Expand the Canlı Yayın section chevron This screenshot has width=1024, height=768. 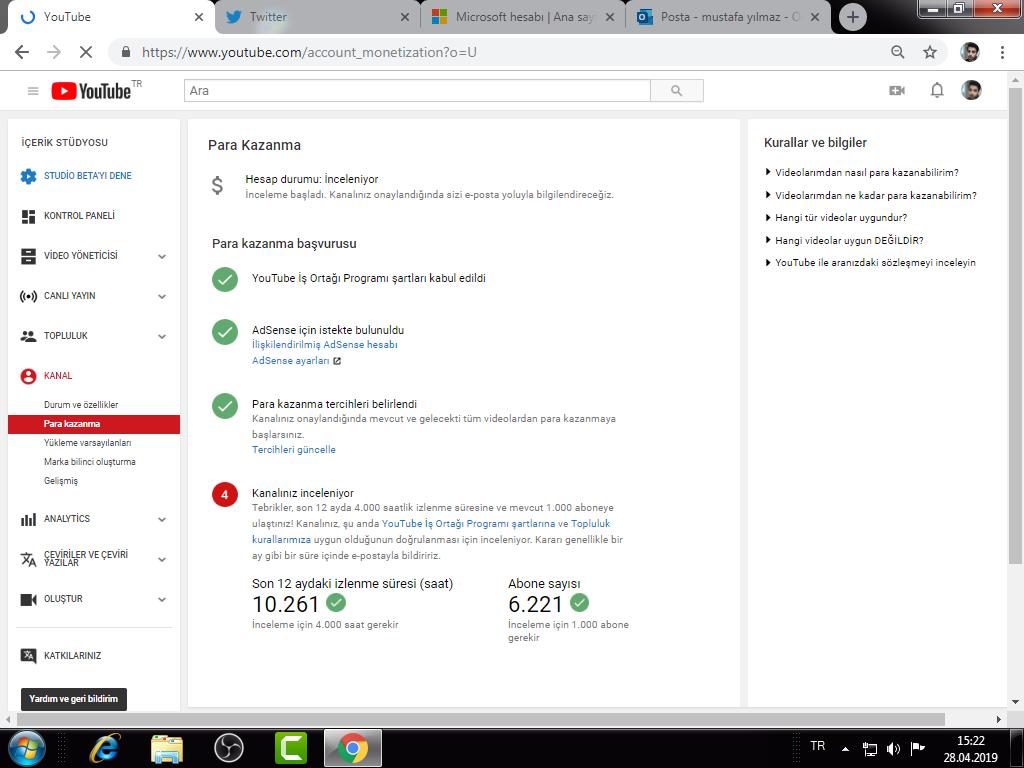(162, 296)
